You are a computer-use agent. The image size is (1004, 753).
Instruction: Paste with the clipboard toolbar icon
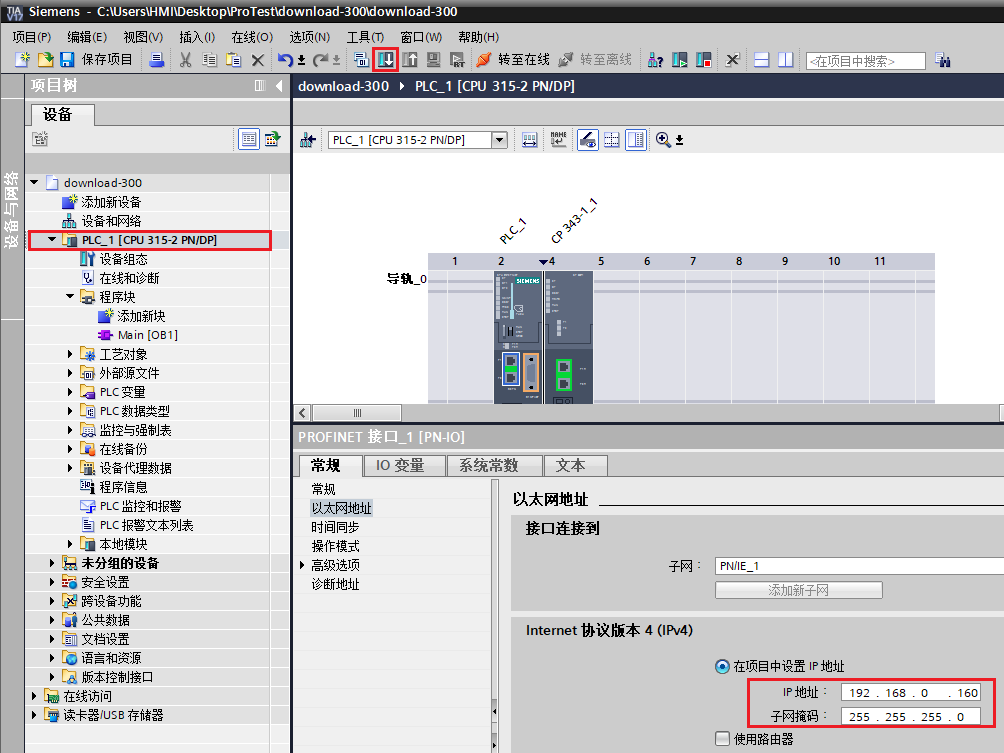click(234, 60)
